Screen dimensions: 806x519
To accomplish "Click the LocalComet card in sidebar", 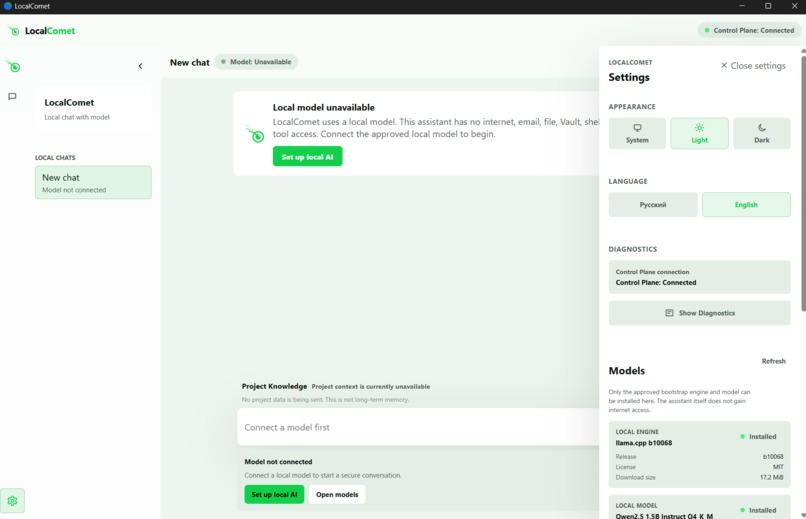I will click(x=93, y=109).
